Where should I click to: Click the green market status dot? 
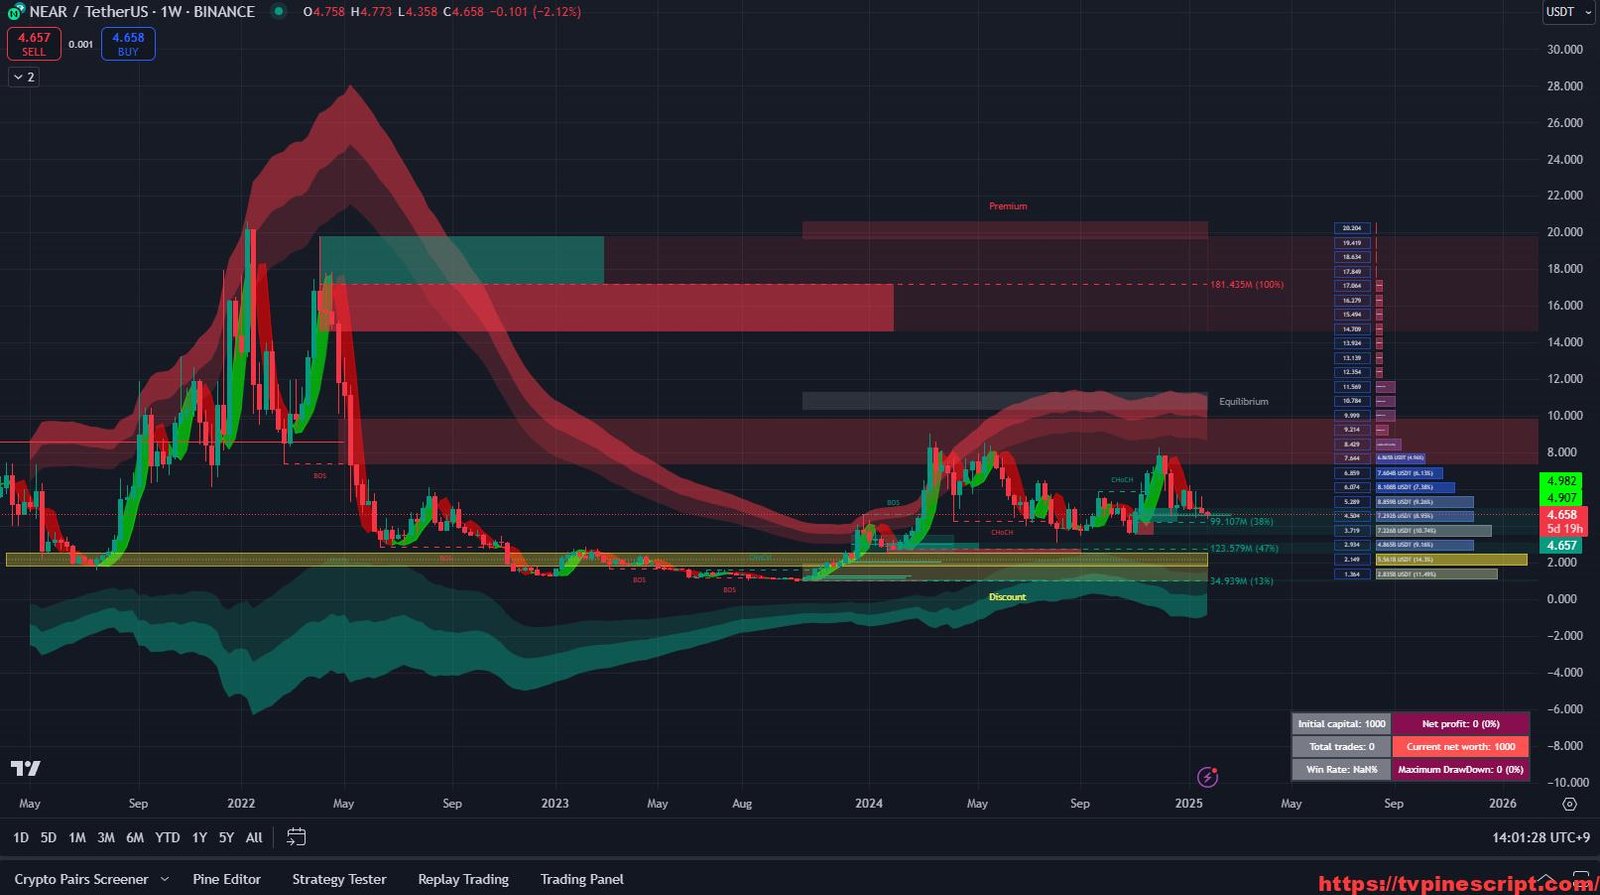[x=279, y=12]
